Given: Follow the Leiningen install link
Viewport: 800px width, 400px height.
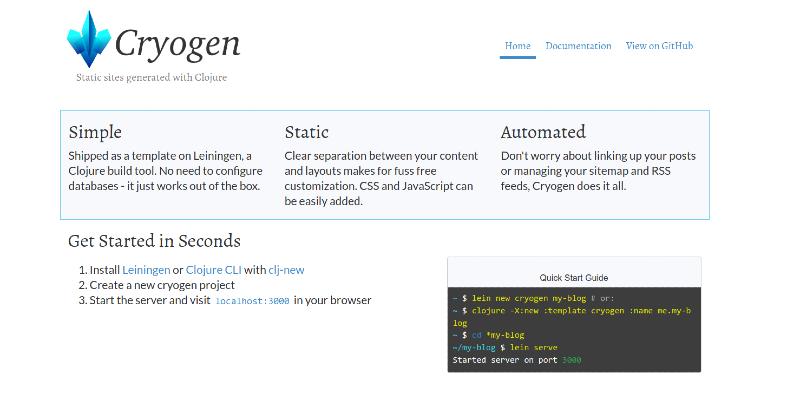Looking at the screenshot, I should pos(146,270).
